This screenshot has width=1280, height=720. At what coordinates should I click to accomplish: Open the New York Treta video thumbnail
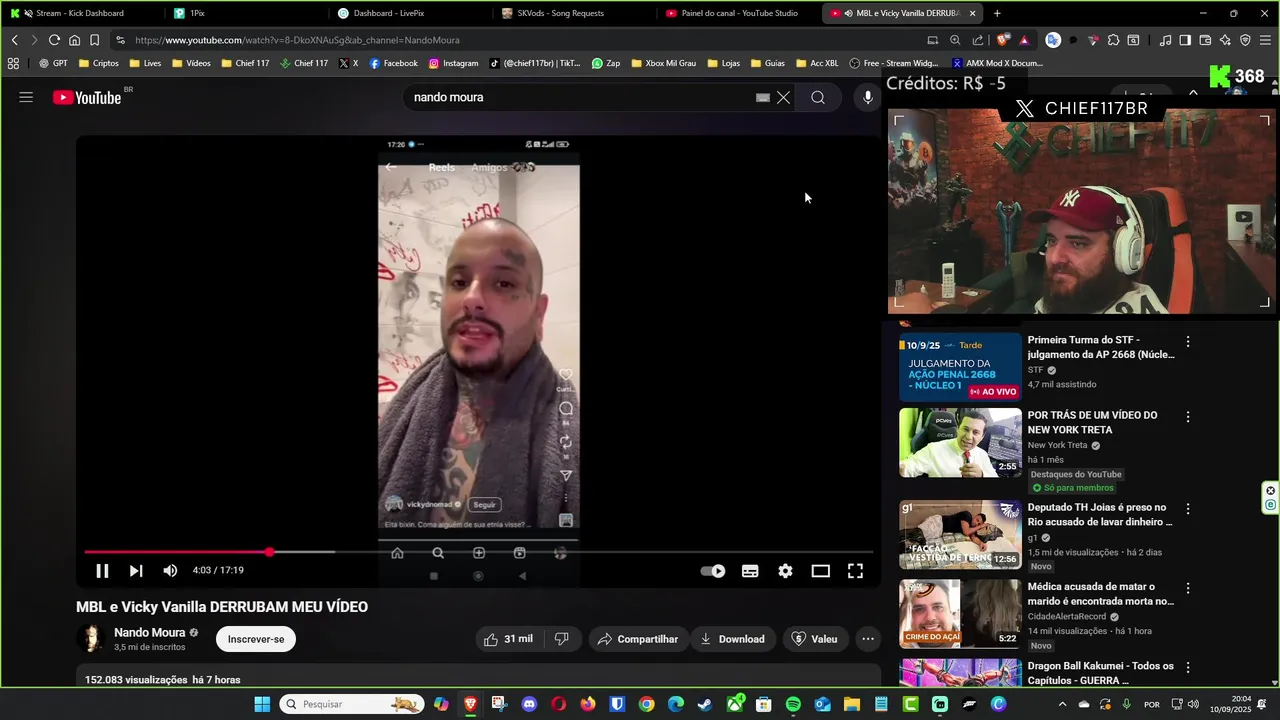(960, 443)
